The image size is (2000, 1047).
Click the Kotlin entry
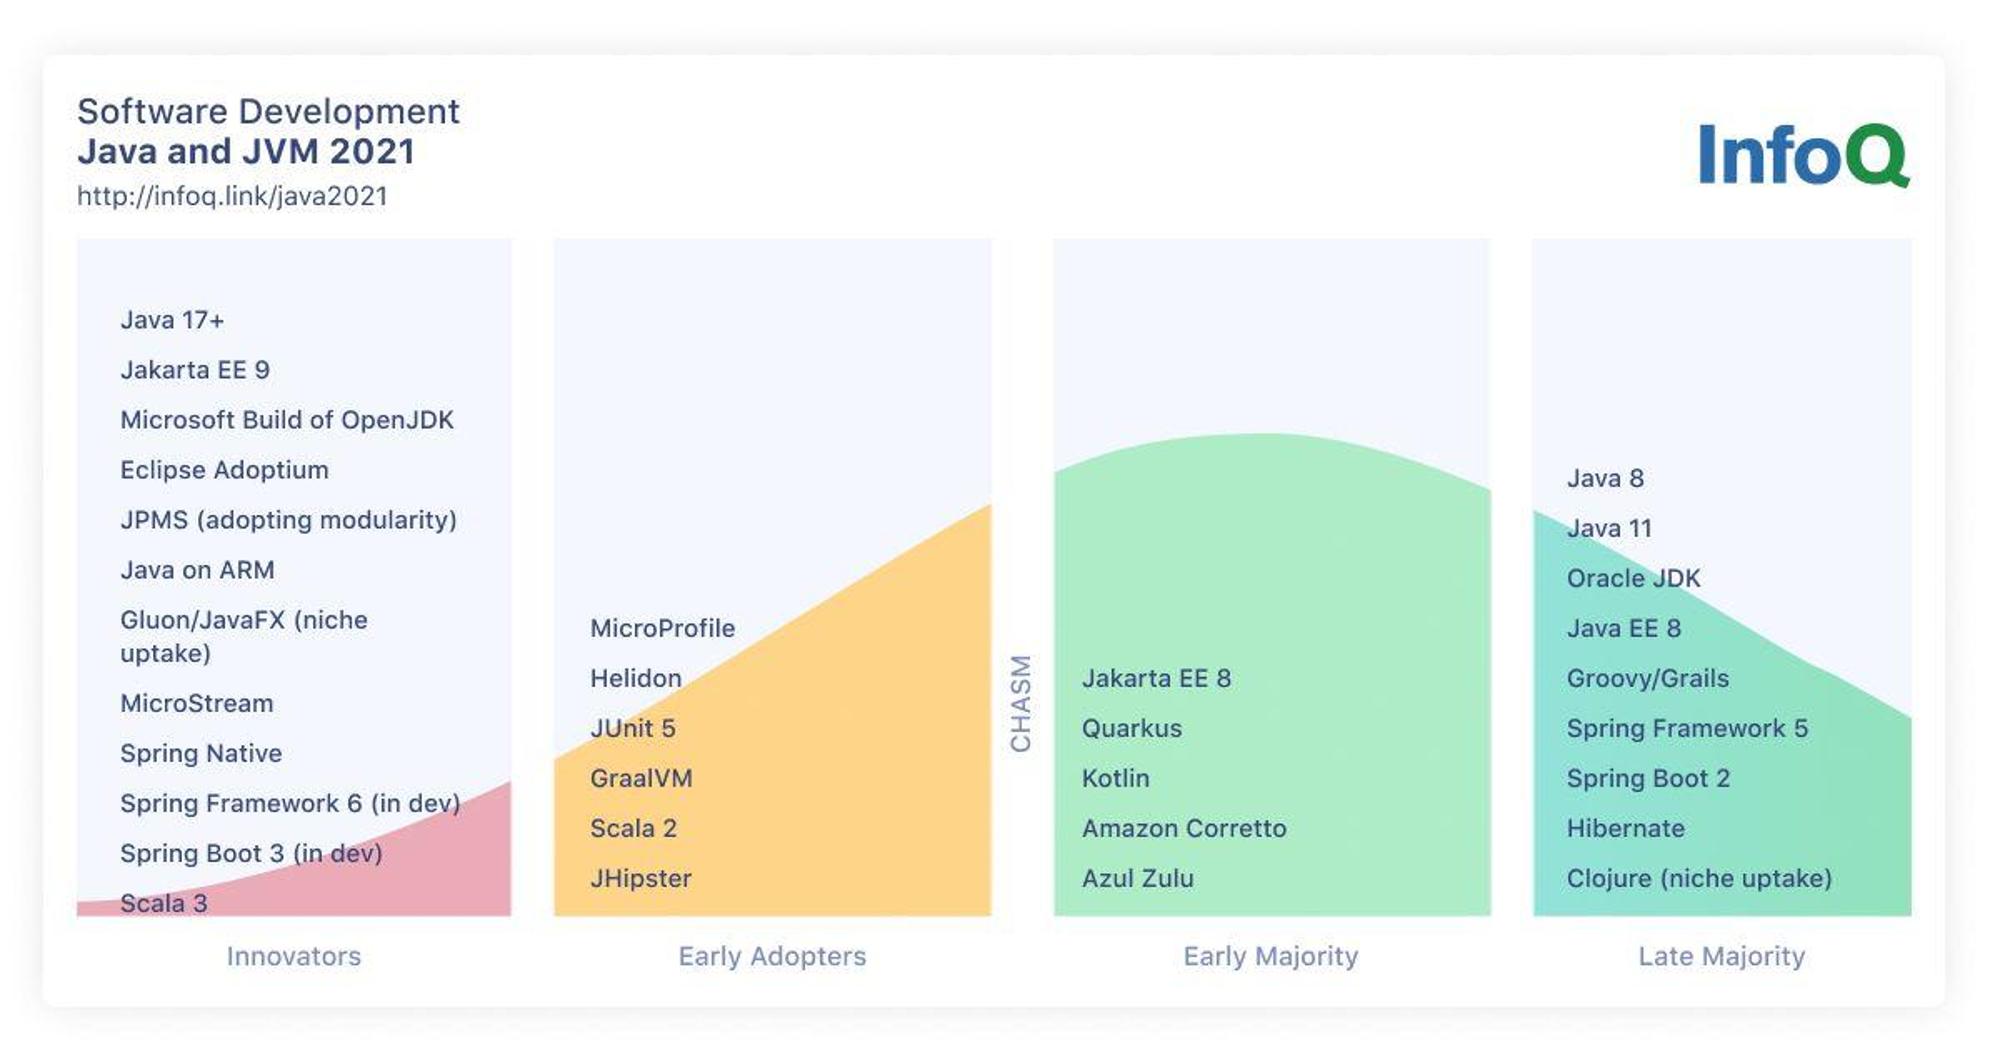click(1116, 778)
